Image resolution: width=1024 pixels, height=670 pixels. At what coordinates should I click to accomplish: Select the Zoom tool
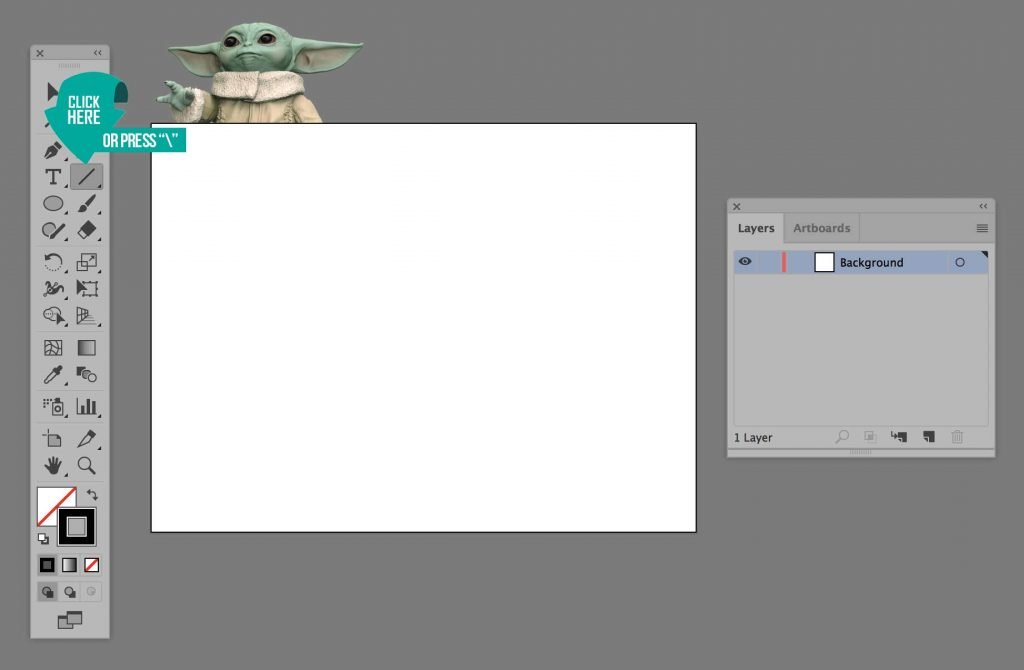86,466
